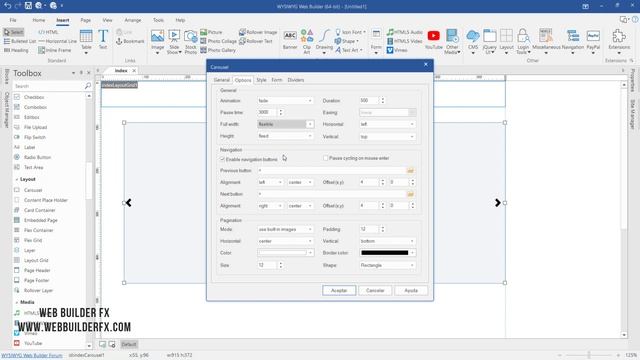Screen dimensions: 640x360
Task: Click the zoom slider in status bar
Action: pos(589,356)
